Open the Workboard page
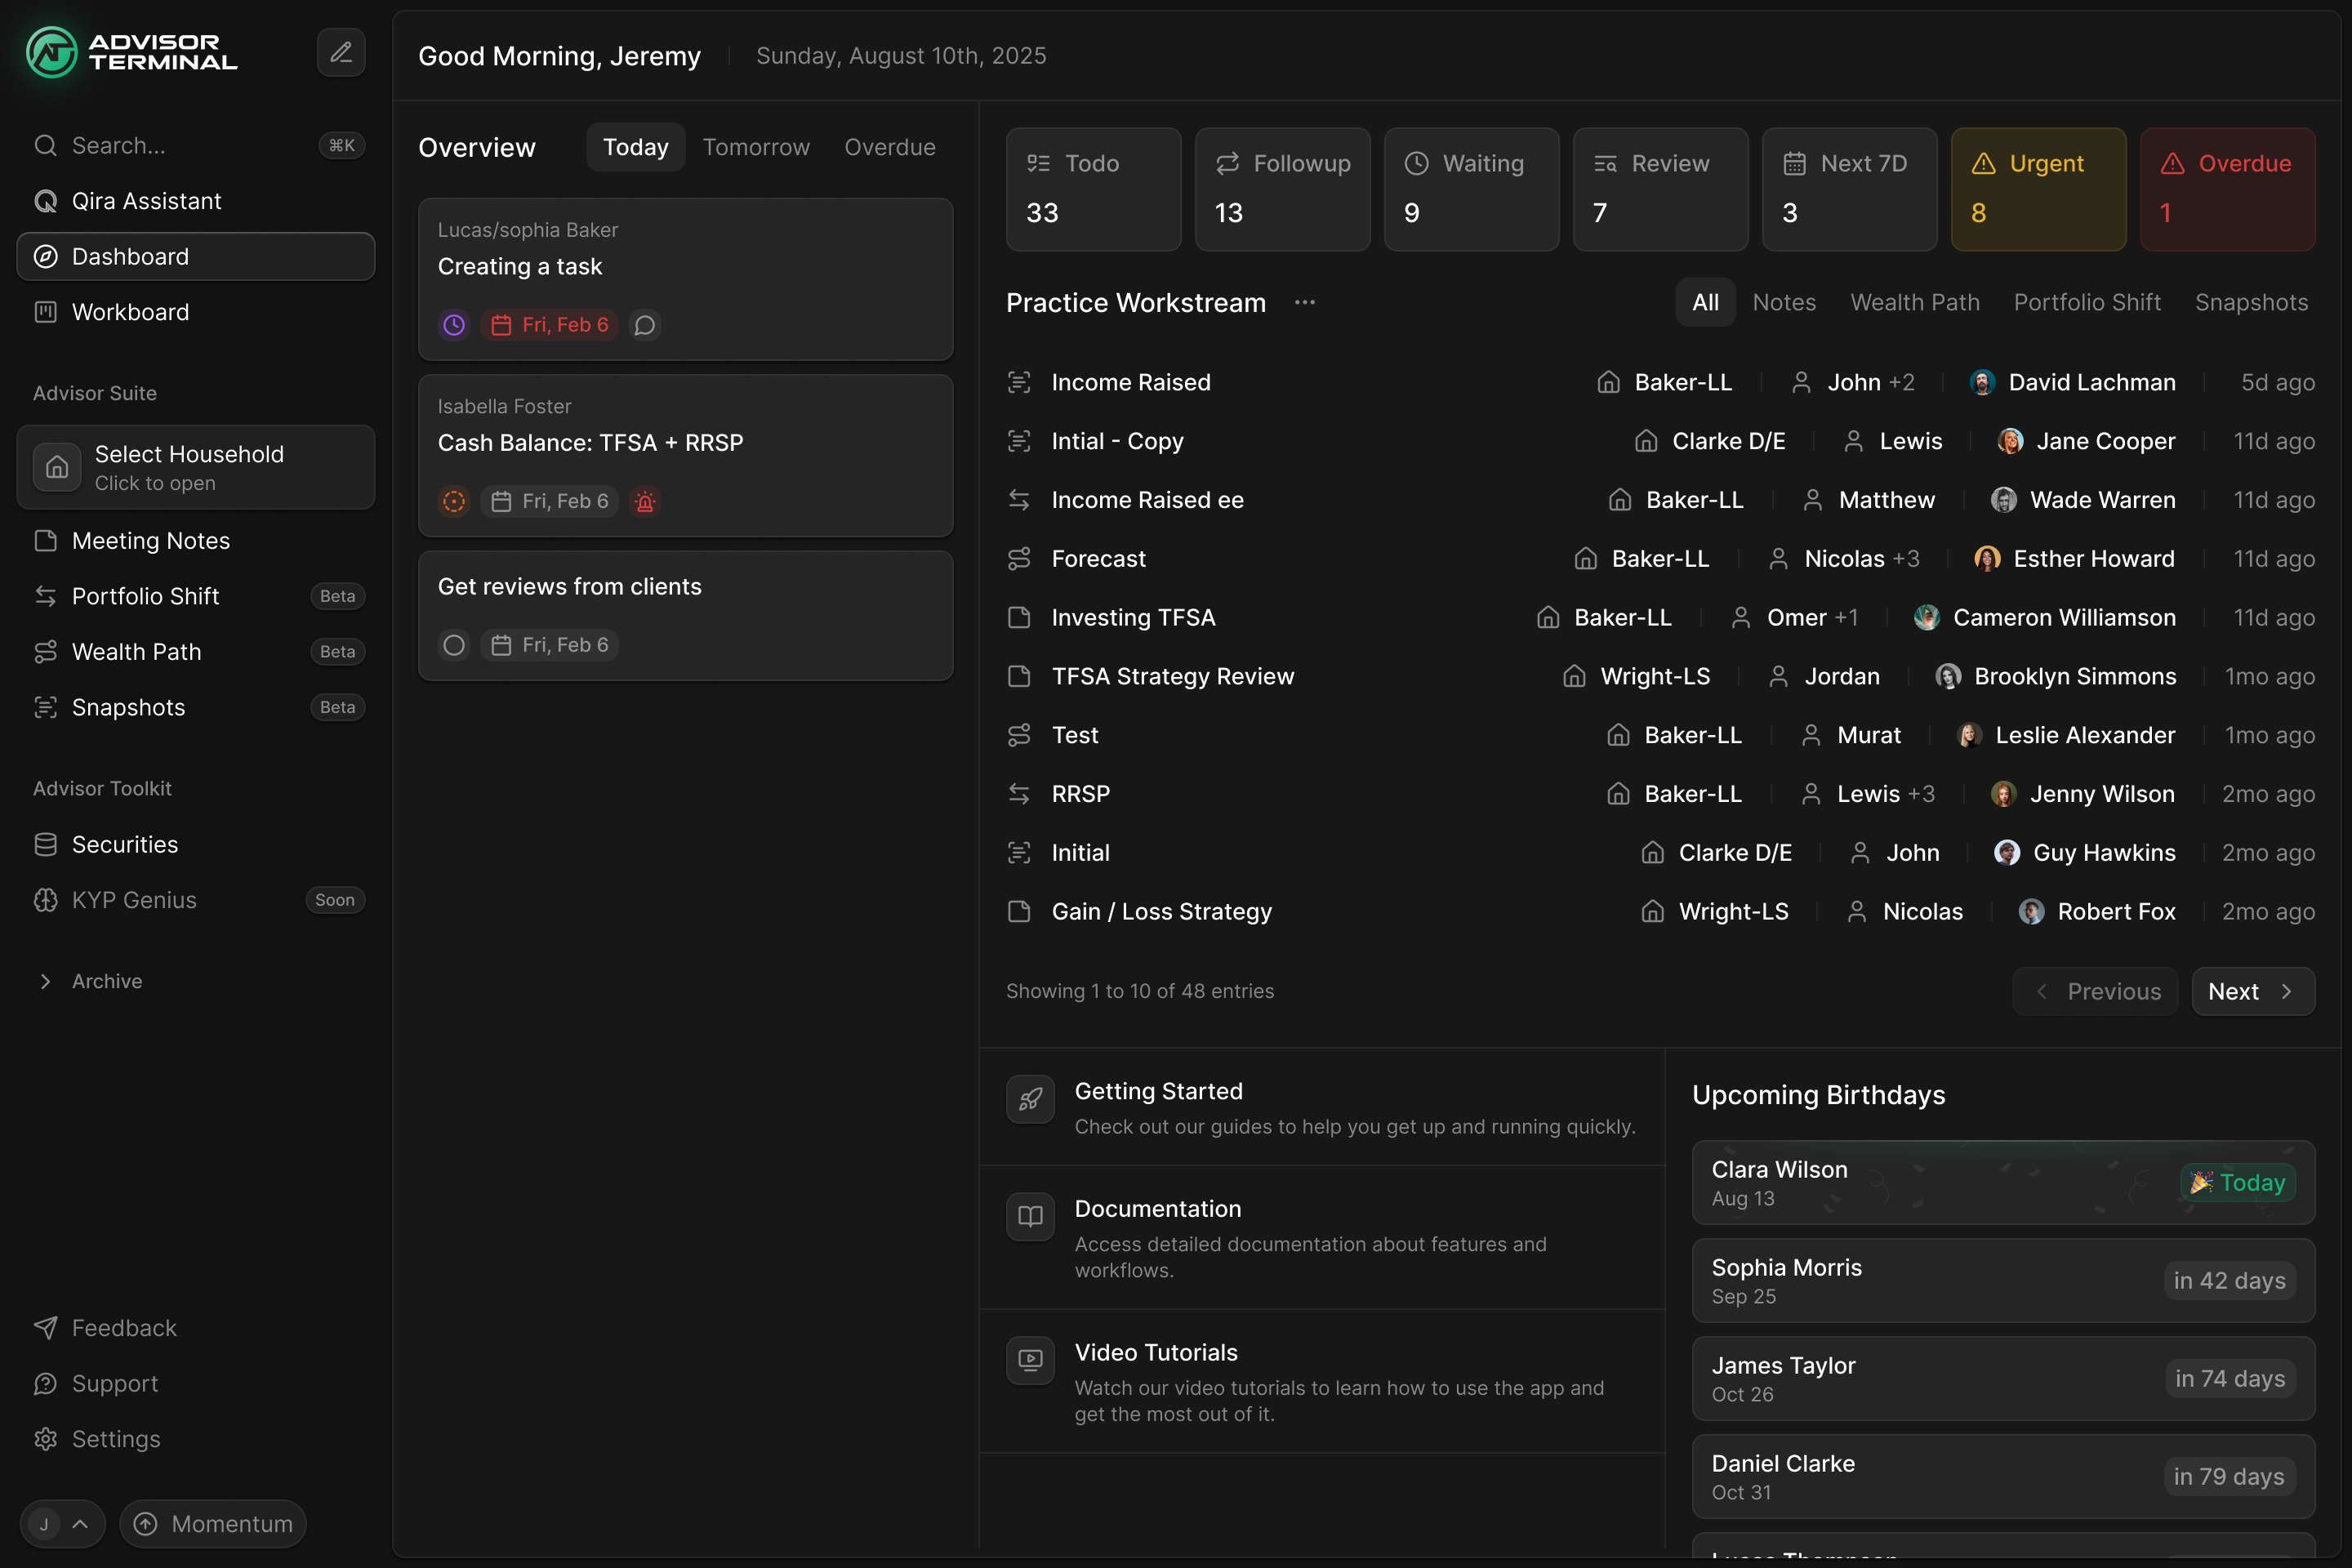The image size is (2352, 1568). pos(196,312)
